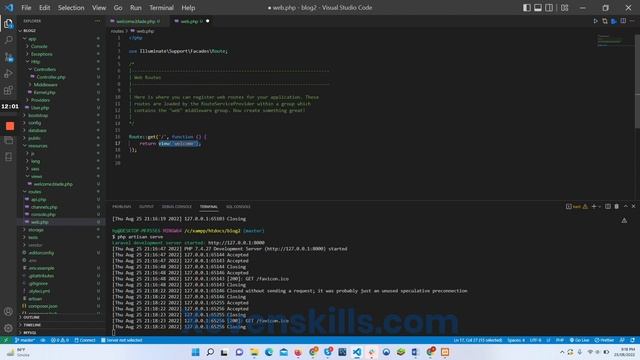Expand the Providers folder
The height and width of the screenshot is (360, 640).
pyautogui.click(x=40, y=100)
